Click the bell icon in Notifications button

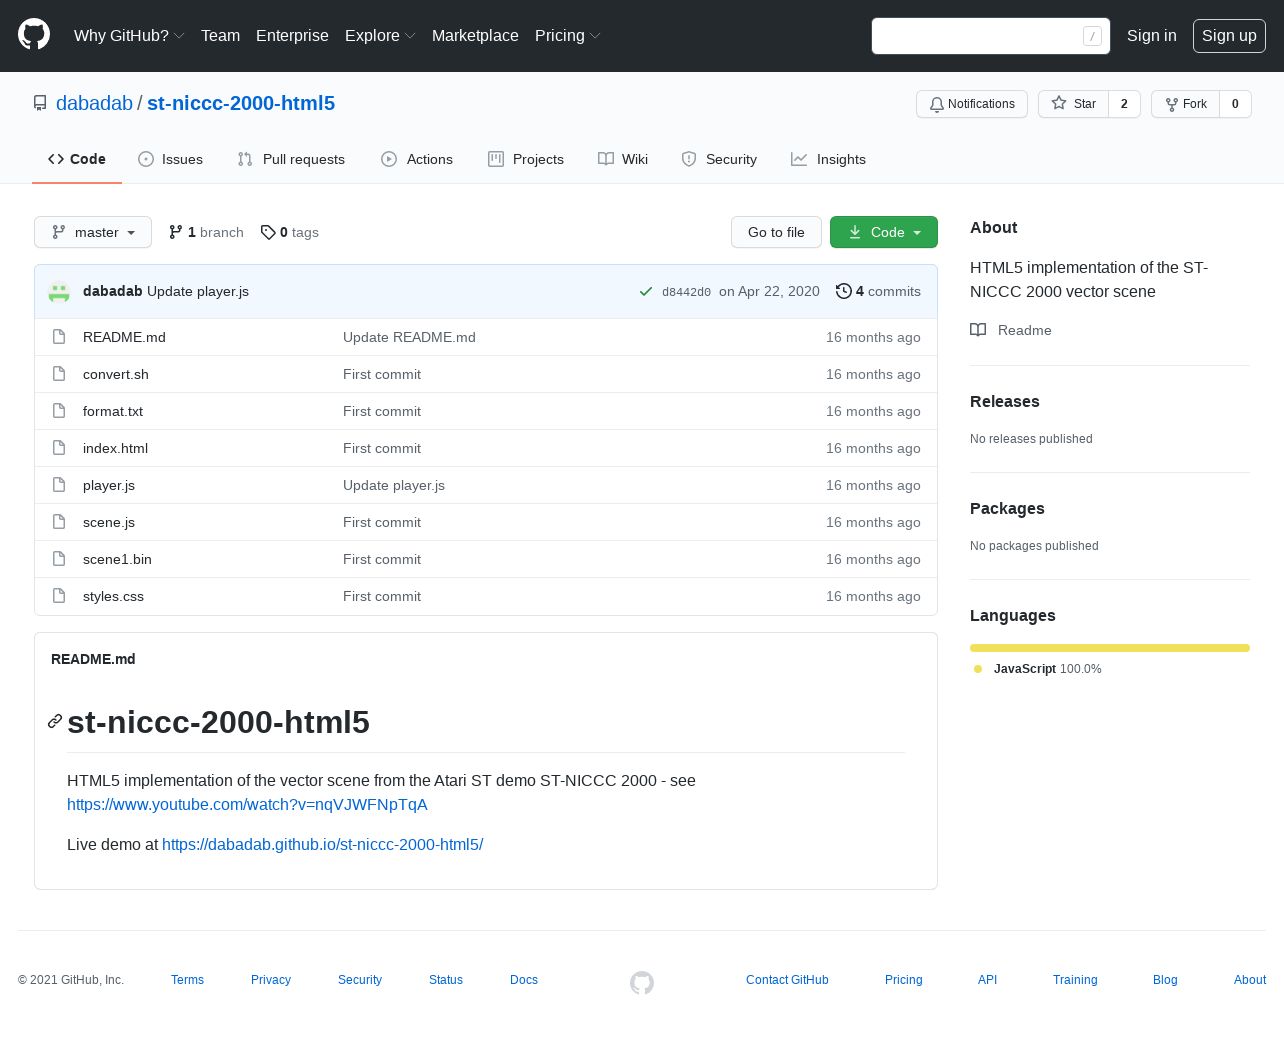pos(937,104)
